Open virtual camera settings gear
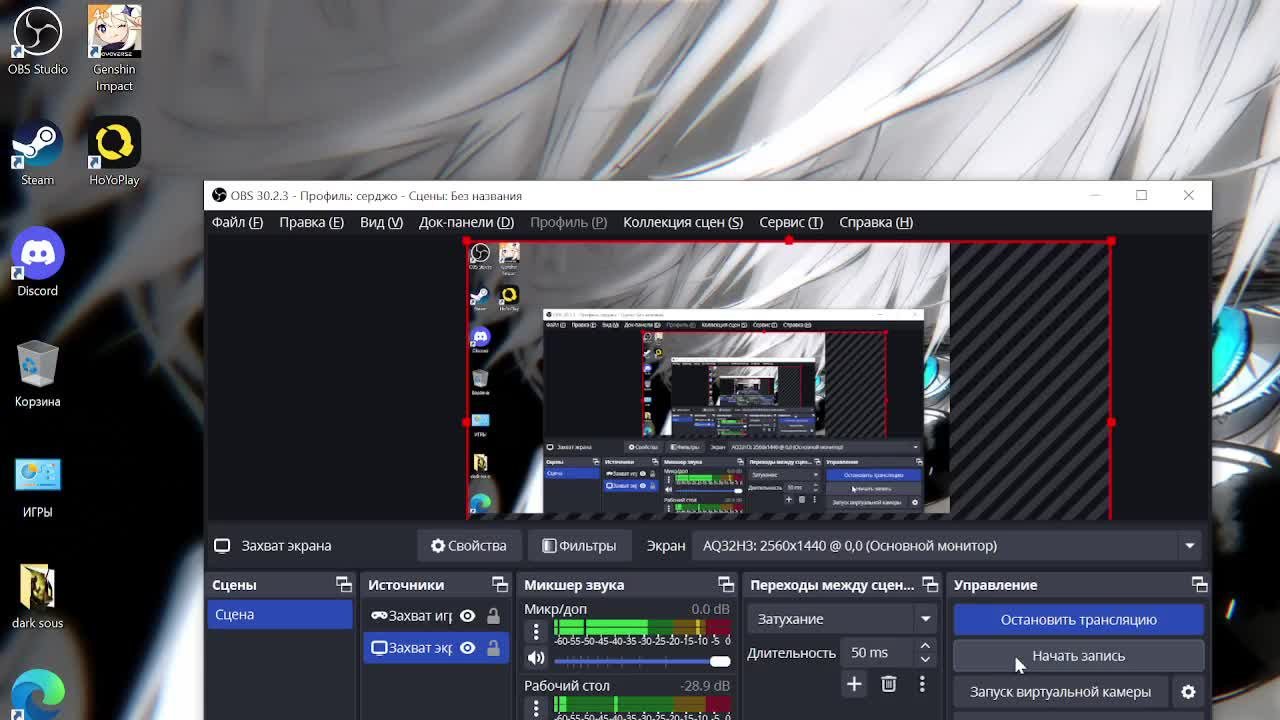 1188,692
